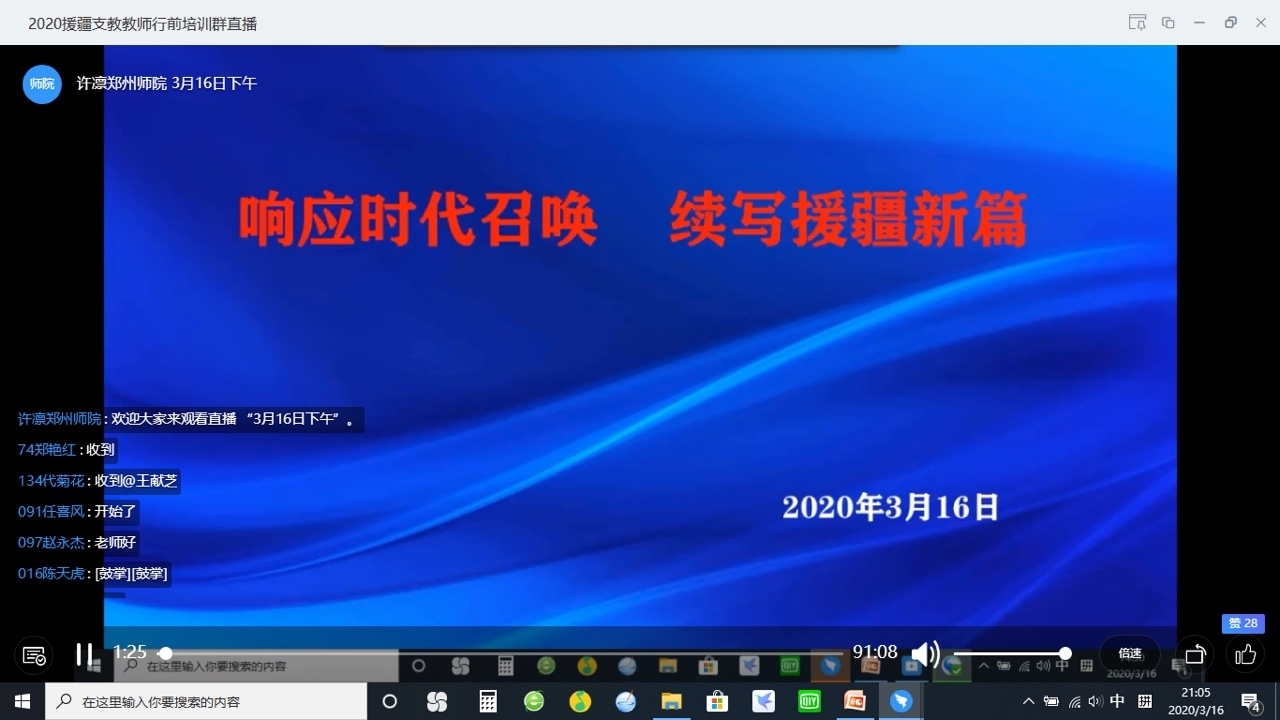Toggle the chat comments overlay icon
This screenshot has width=1280, height=720.
[x=34, y=655]
